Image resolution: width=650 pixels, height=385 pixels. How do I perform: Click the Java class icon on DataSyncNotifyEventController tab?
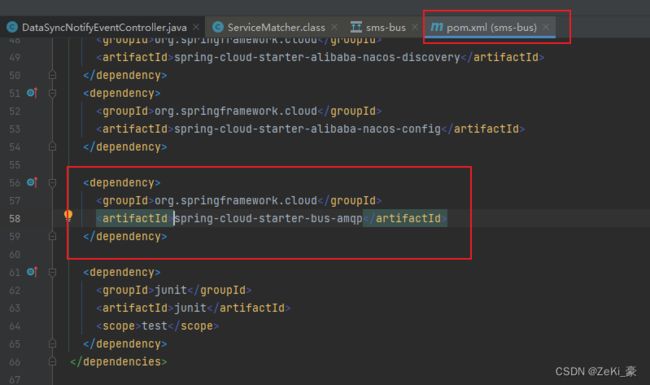(x=12, y=27)
